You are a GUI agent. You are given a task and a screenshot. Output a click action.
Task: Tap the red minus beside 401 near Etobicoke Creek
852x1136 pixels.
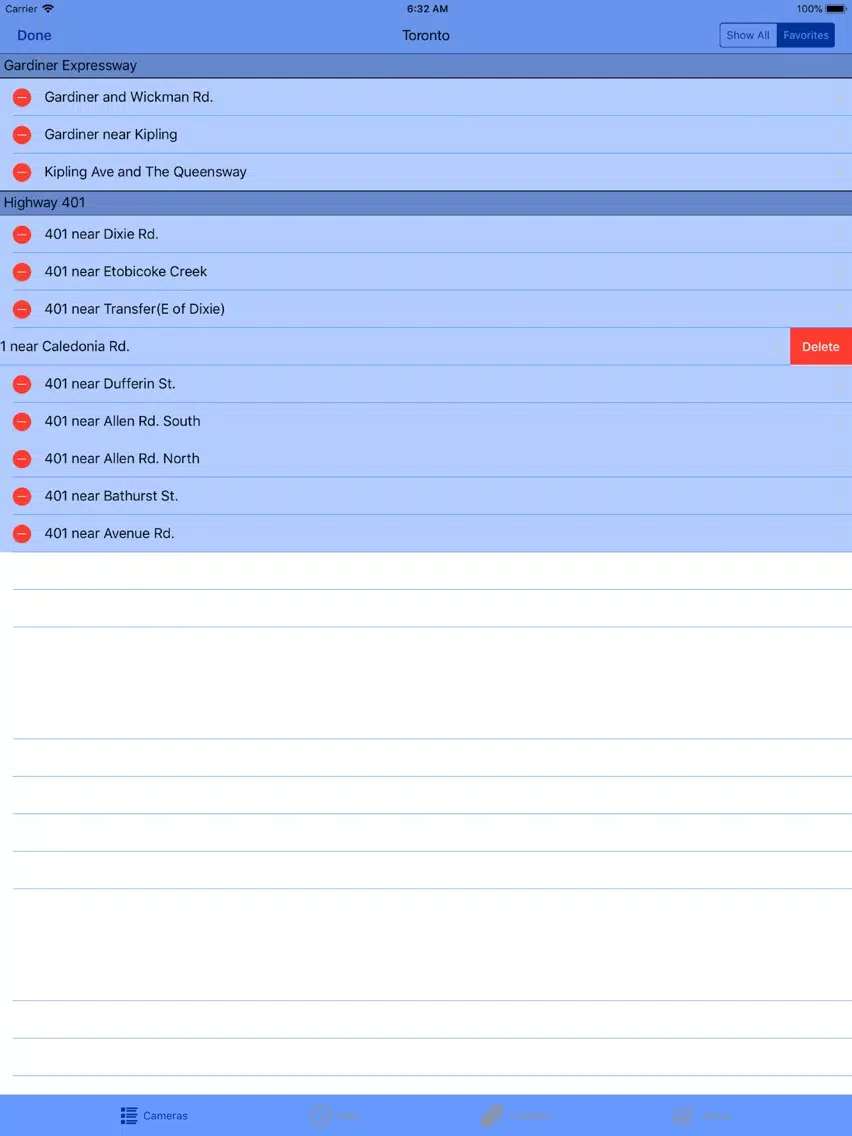[x=22, y=272]
